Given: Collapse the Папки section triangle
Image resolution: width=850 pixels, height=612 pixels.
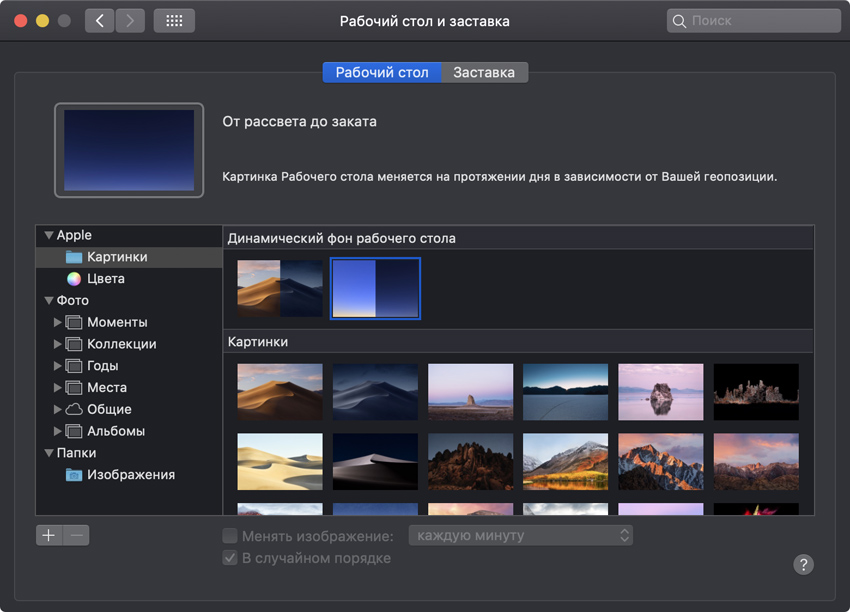Looking at the screenshot, I should point(48,453).
